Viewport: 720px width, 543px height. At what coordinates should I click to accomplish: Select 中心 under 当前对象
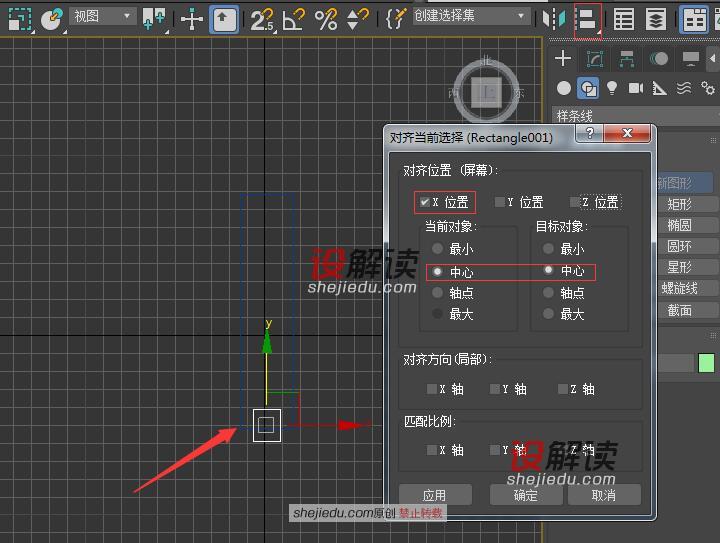437,272
